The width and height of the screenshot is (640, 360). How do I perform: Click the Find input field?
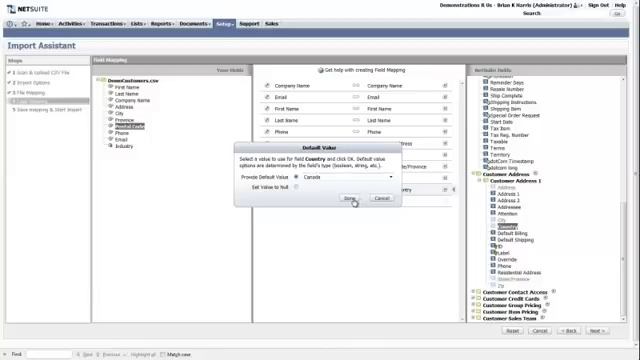coord(49,354)
